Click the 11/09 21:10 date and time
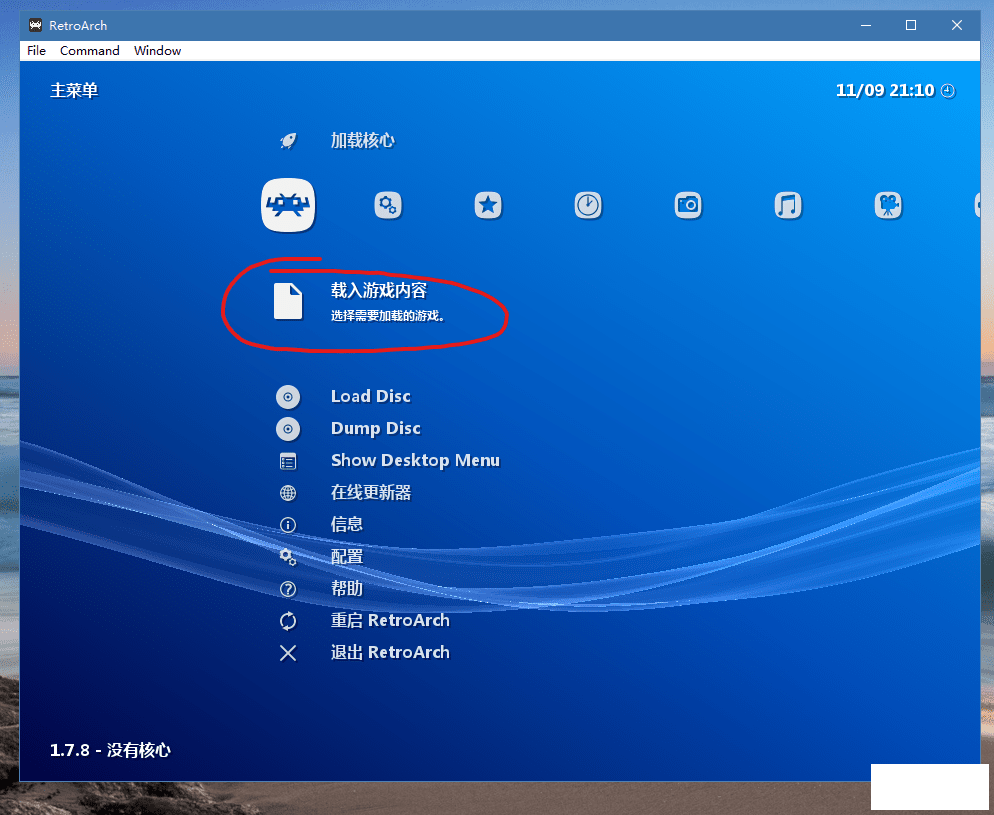The height and width of the screenshot is (815, 994). click(x=885, y=91)
